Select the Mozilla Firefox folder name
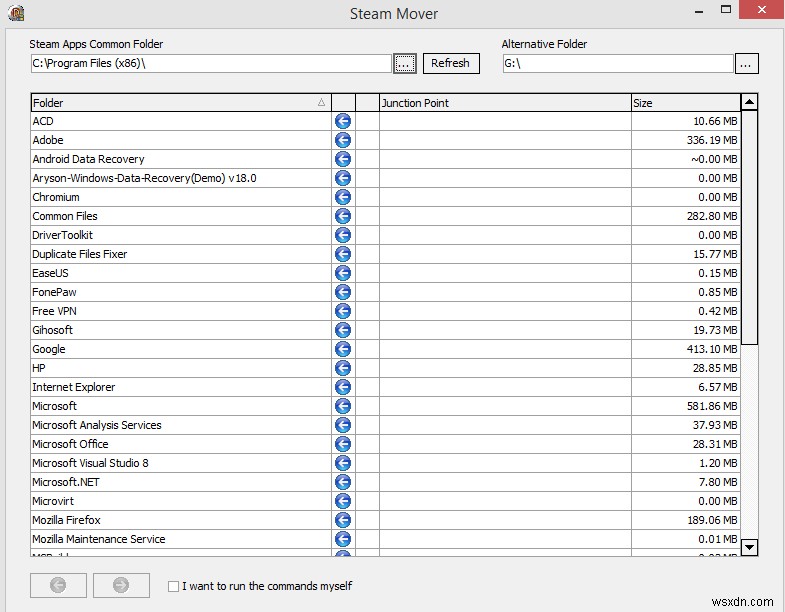Viewport: 785px width, 612px height. tap(67, 520)
